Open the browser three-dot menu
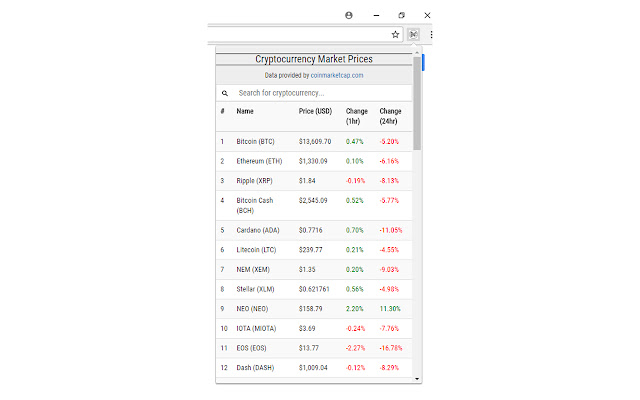Screen dimensions: 640x400 click(x=431, y=35)
